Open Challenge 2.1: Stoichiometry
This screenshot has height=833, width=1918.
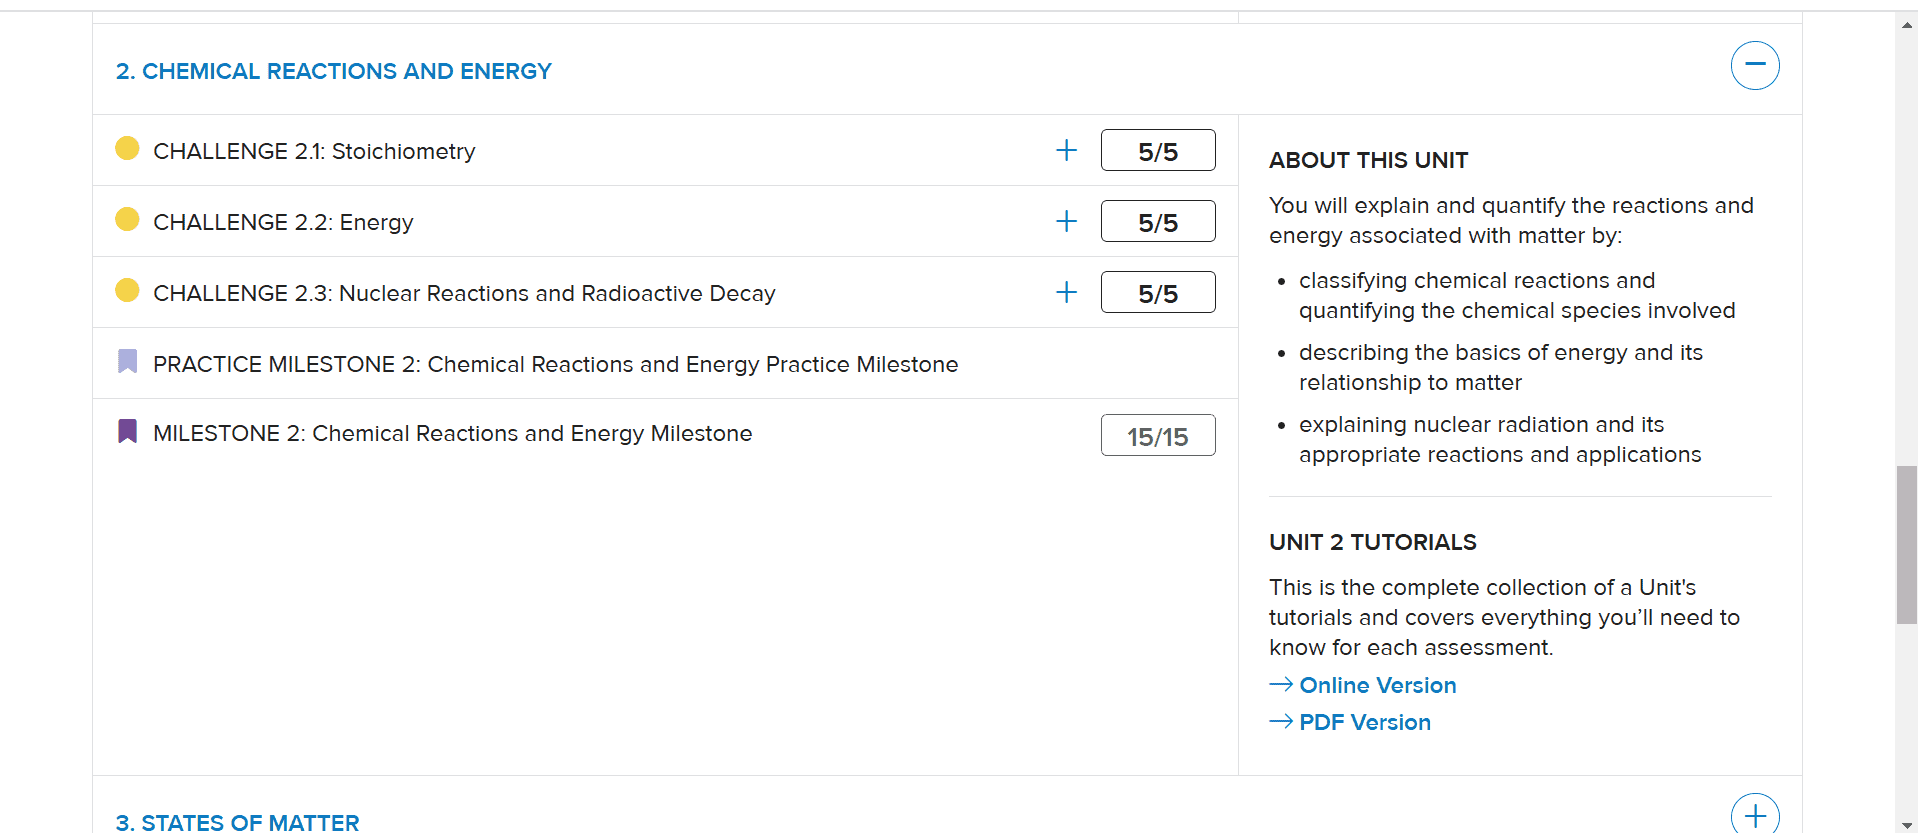click(x=314, y=151)
